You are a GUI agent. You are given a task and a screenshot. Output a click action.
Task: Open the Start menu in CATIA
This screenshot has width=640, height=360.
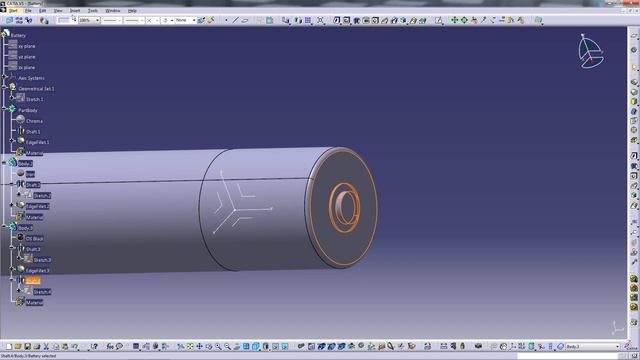pyautogui.click(x=13, y=11)
